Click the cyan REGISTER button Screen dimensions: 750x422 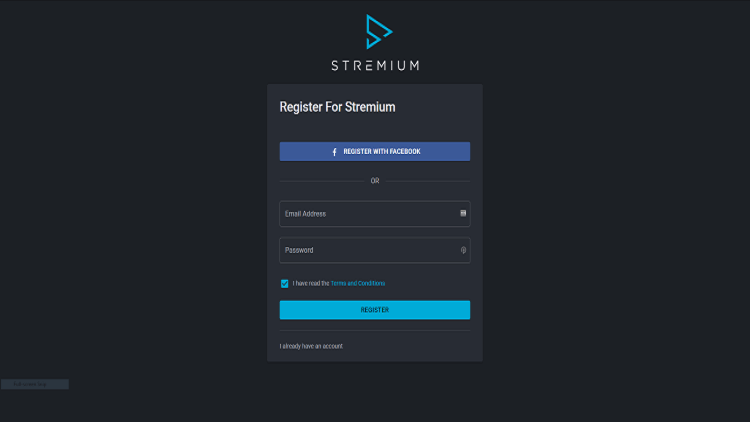pos(375,310)
